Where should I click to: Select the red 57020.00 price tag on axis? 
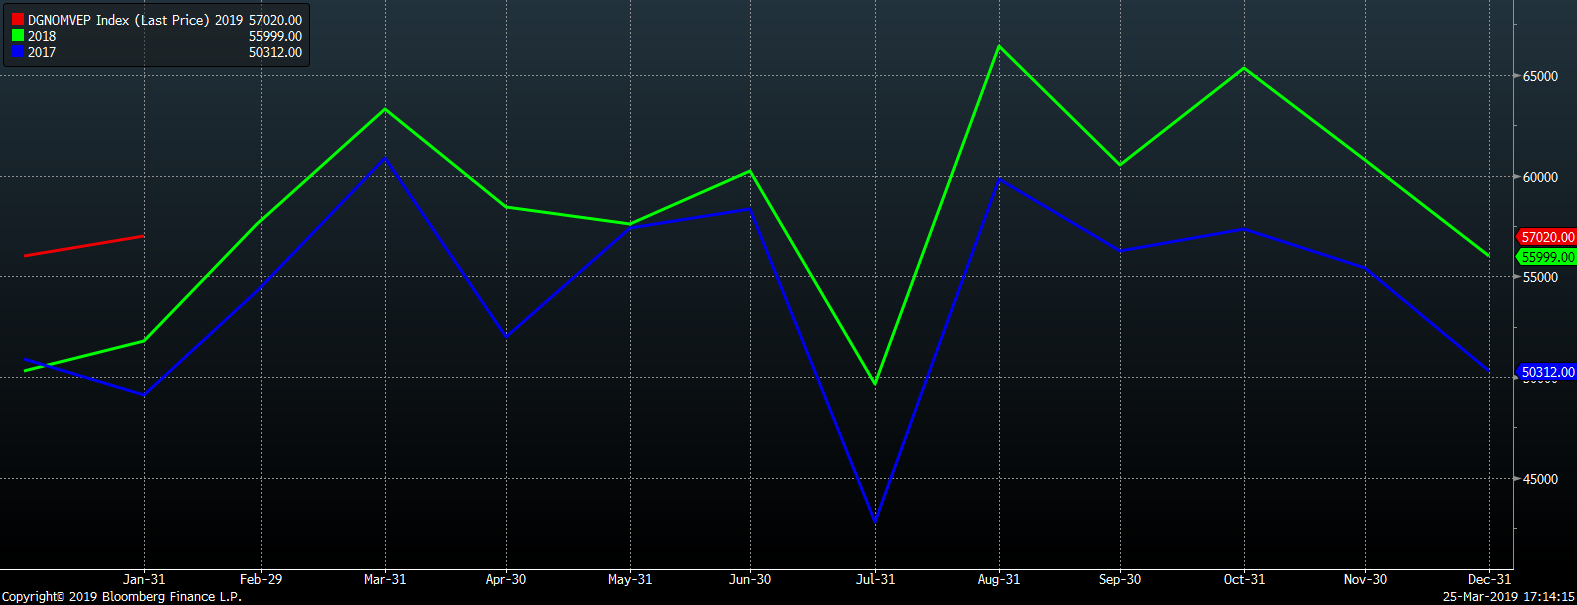click(x=1547, y=237)
